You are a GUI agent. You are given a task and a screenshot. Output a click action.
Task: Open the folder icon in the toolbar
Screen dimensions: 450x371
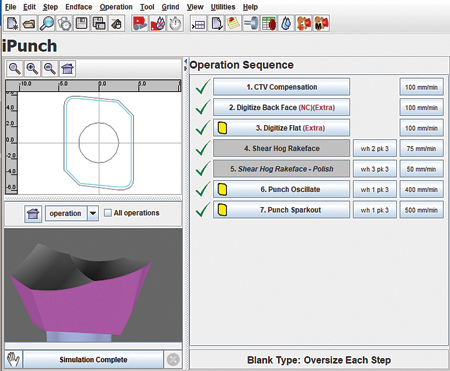point(29,24)
